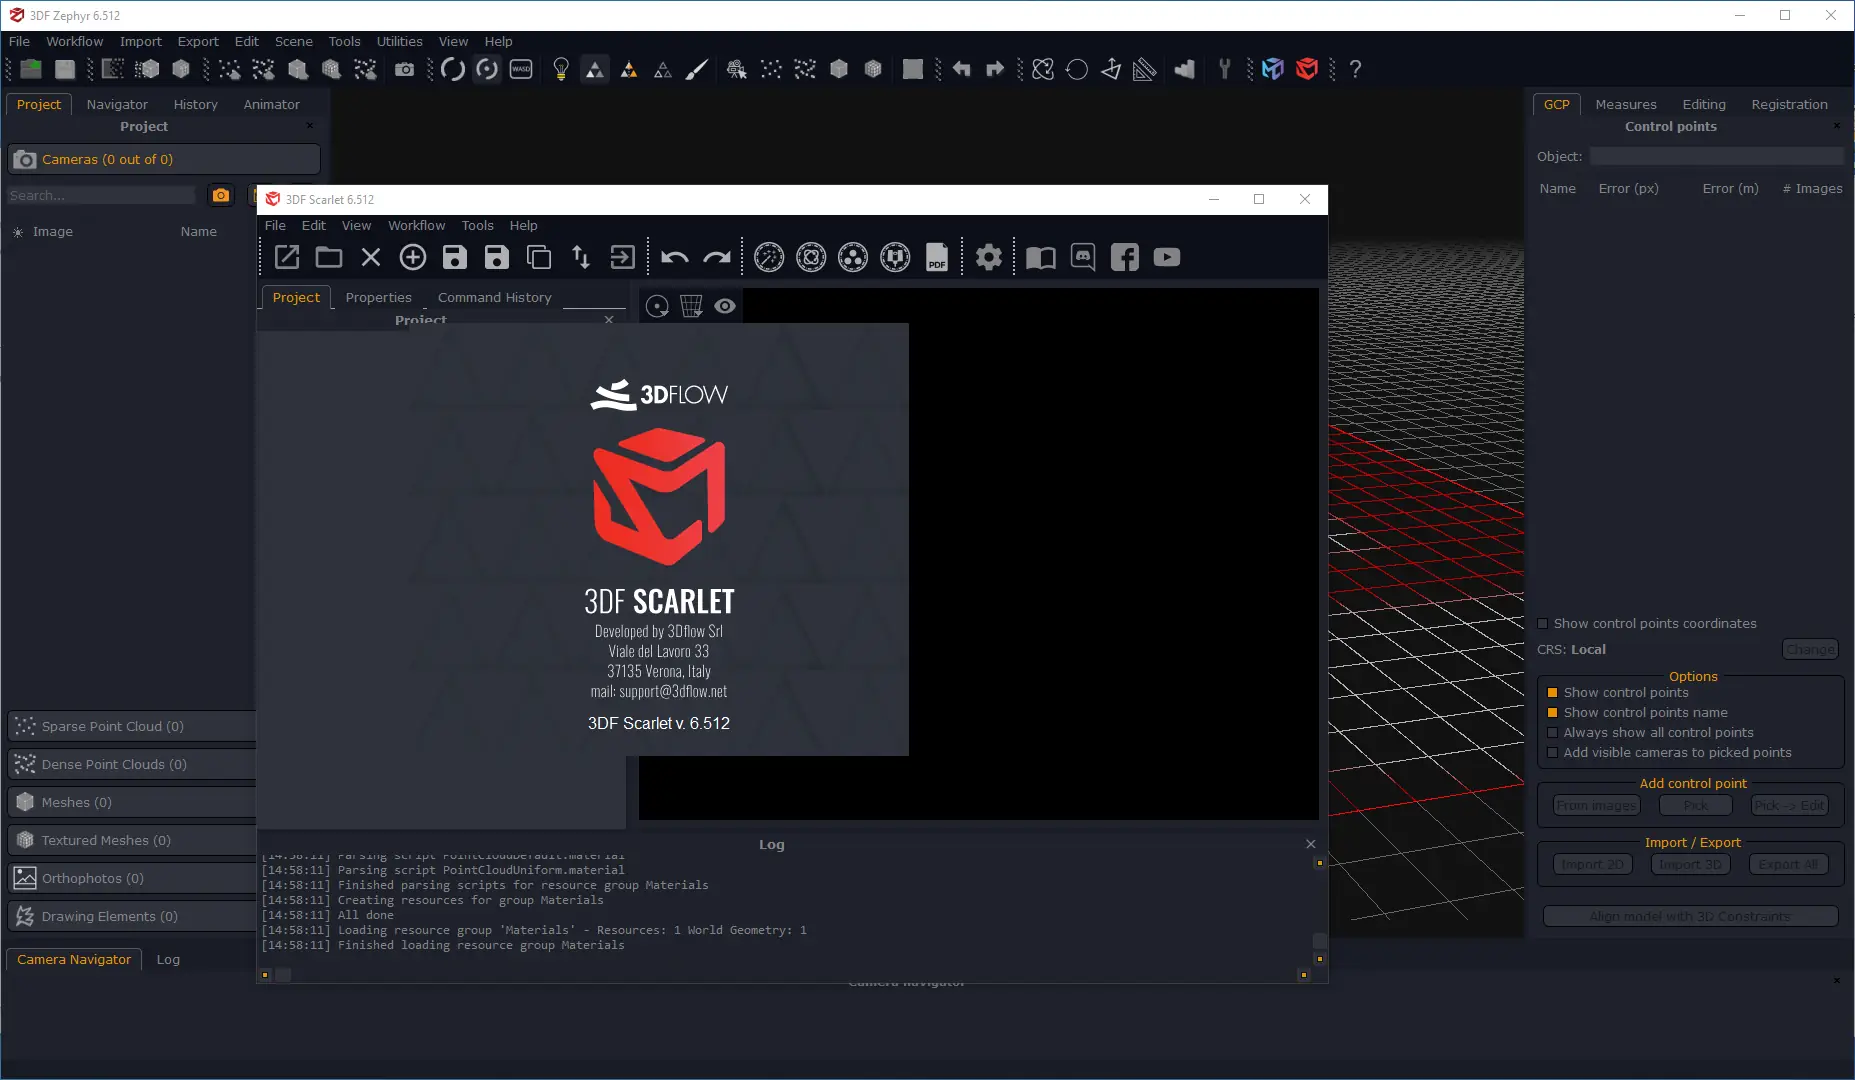
Task: Open the Object combo box in Control points
Action: tap(1717, 156)
